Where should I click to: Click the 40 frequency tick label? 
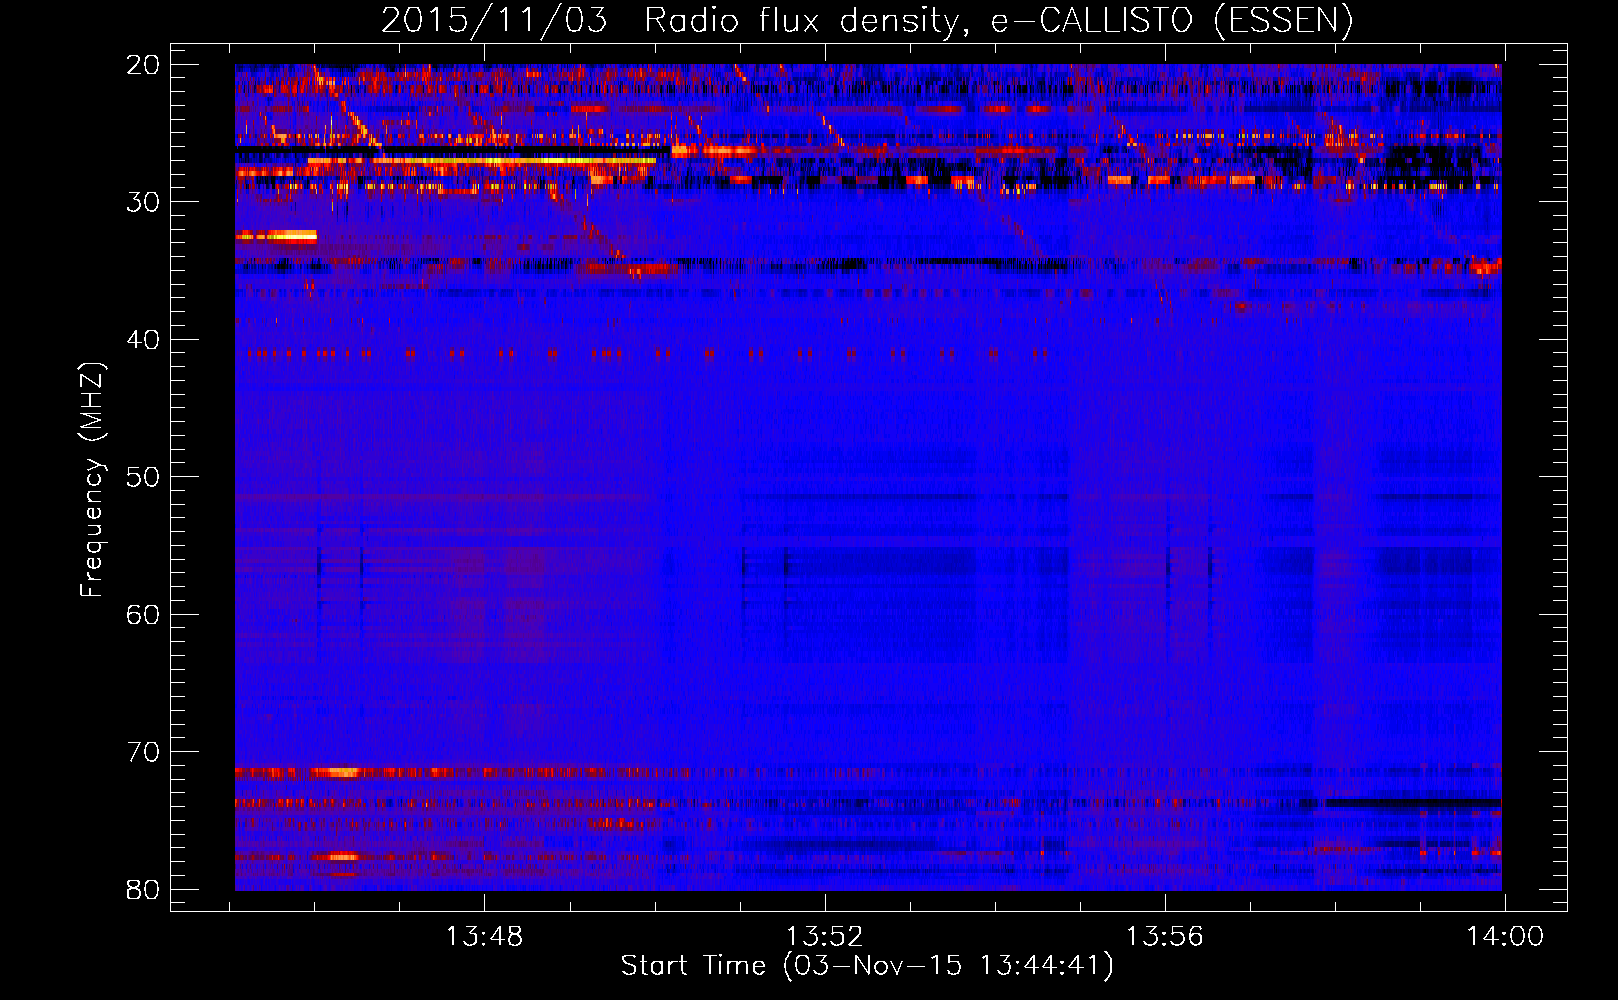click(x=143, y=340)
